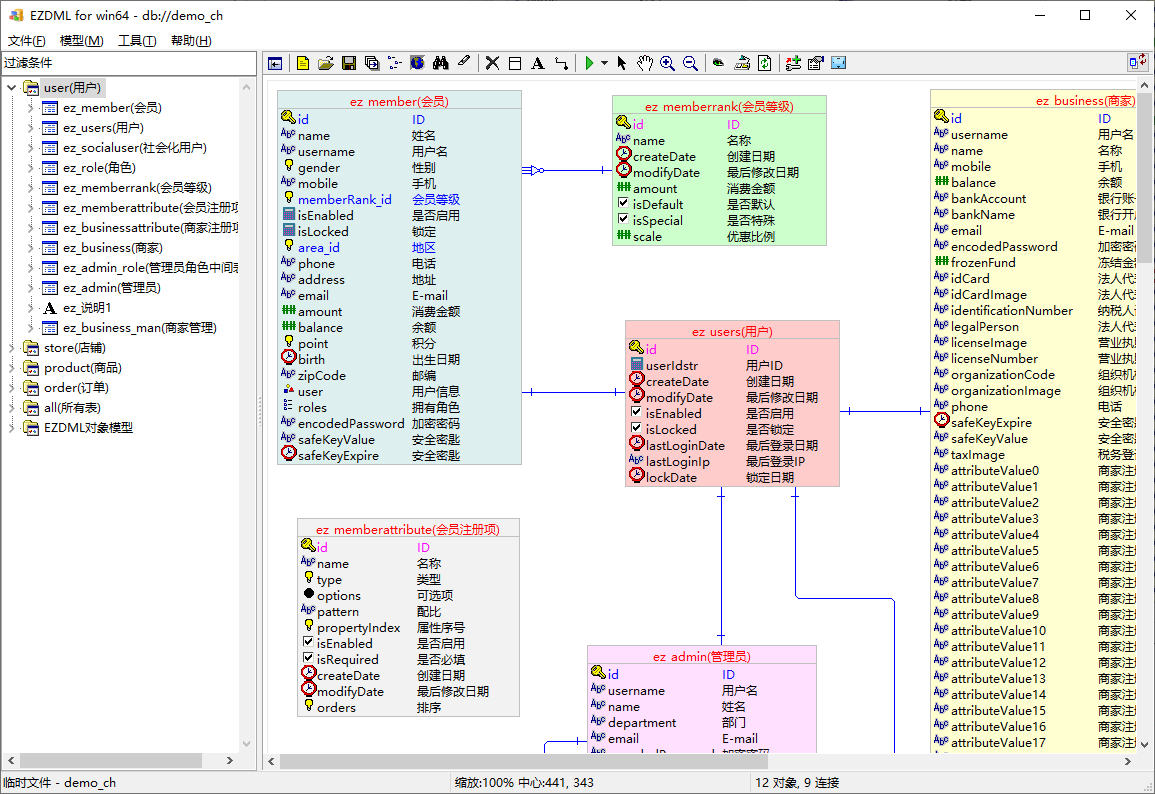Open find with the binoculars icon

[x=440, y=63]
